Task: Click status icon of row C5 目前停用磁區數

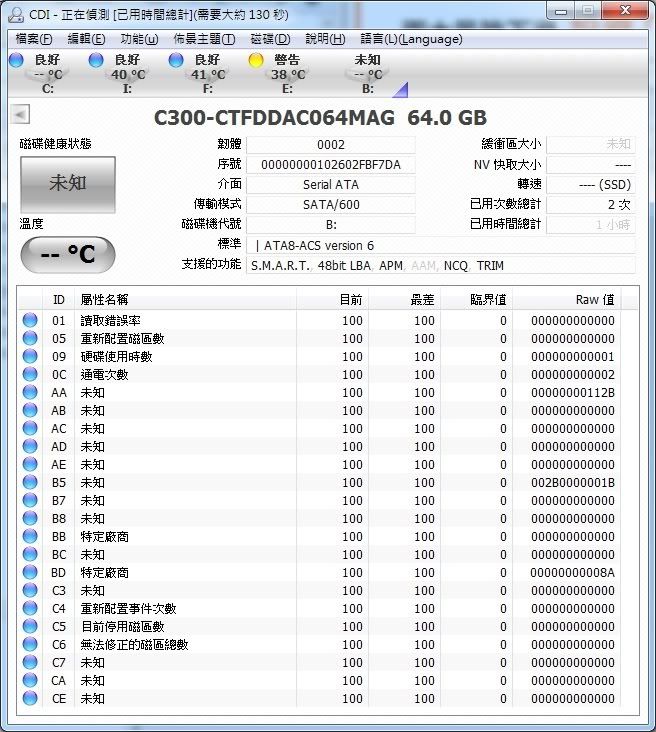Action: pos(30,626)
